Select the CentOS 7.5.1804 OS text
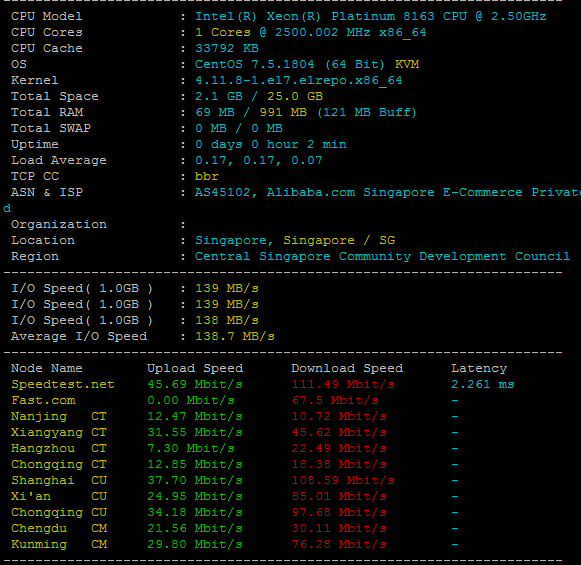The width and height of the screenshot is (581, 565). point(255,64)
